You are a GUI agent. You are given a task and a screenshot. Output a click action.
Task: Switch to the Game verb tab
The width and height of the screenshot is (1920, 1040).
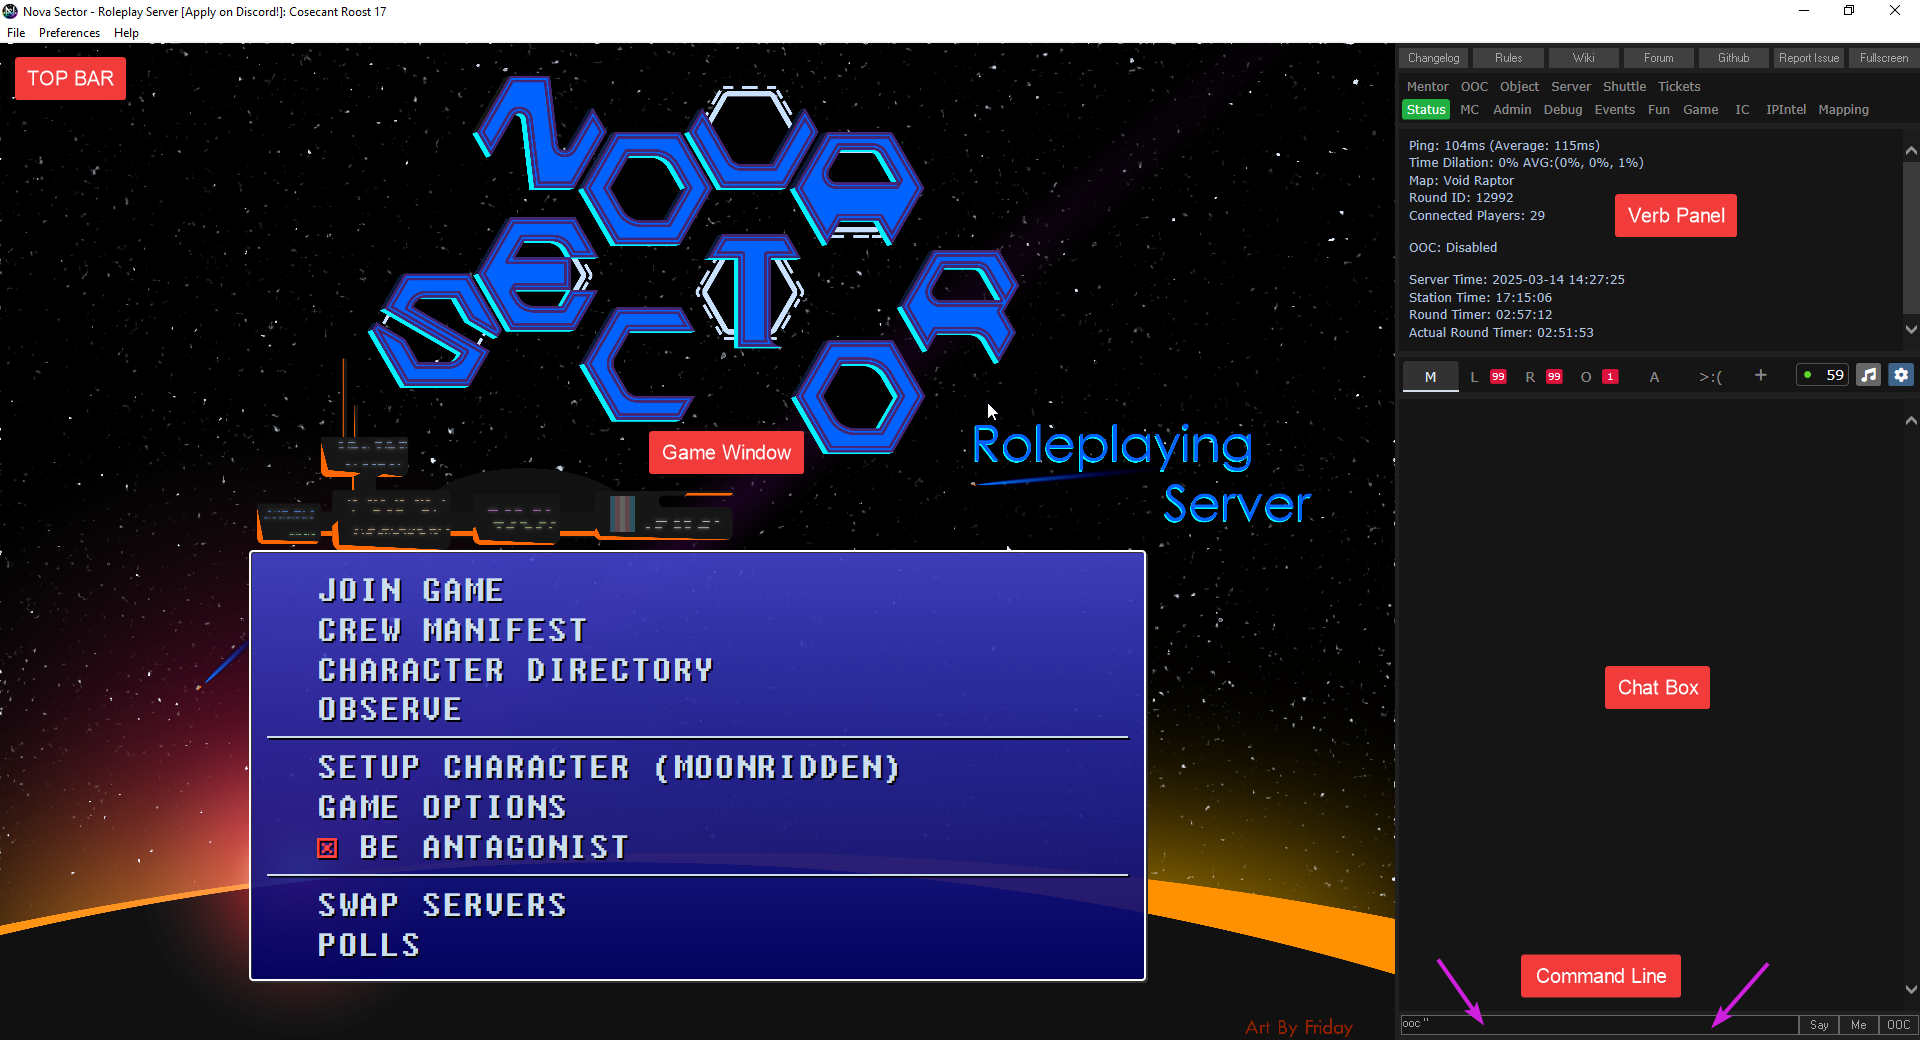click(x=1701, y=110)
